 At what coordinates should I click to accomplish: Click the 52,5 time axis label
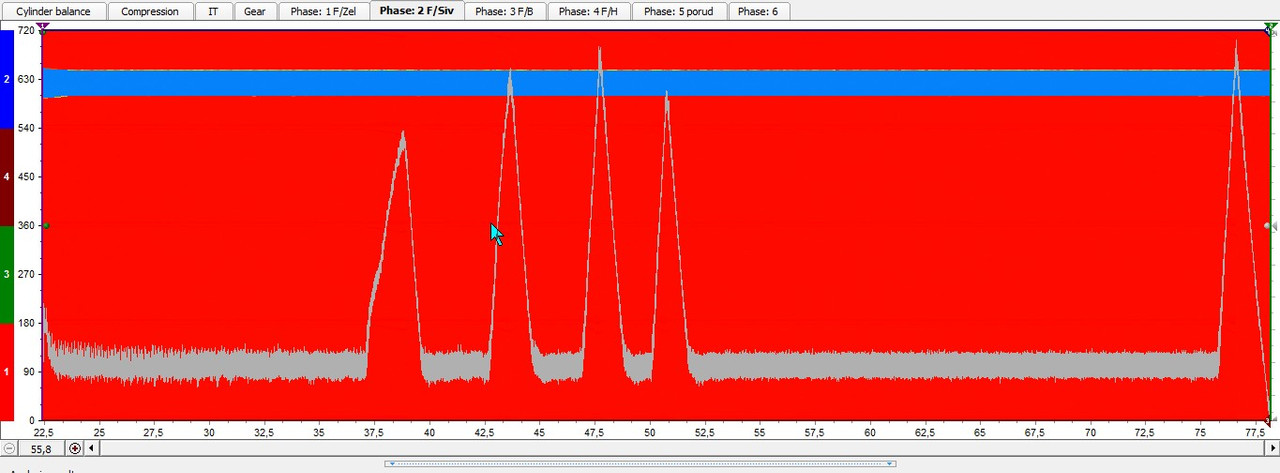point(705,432)
